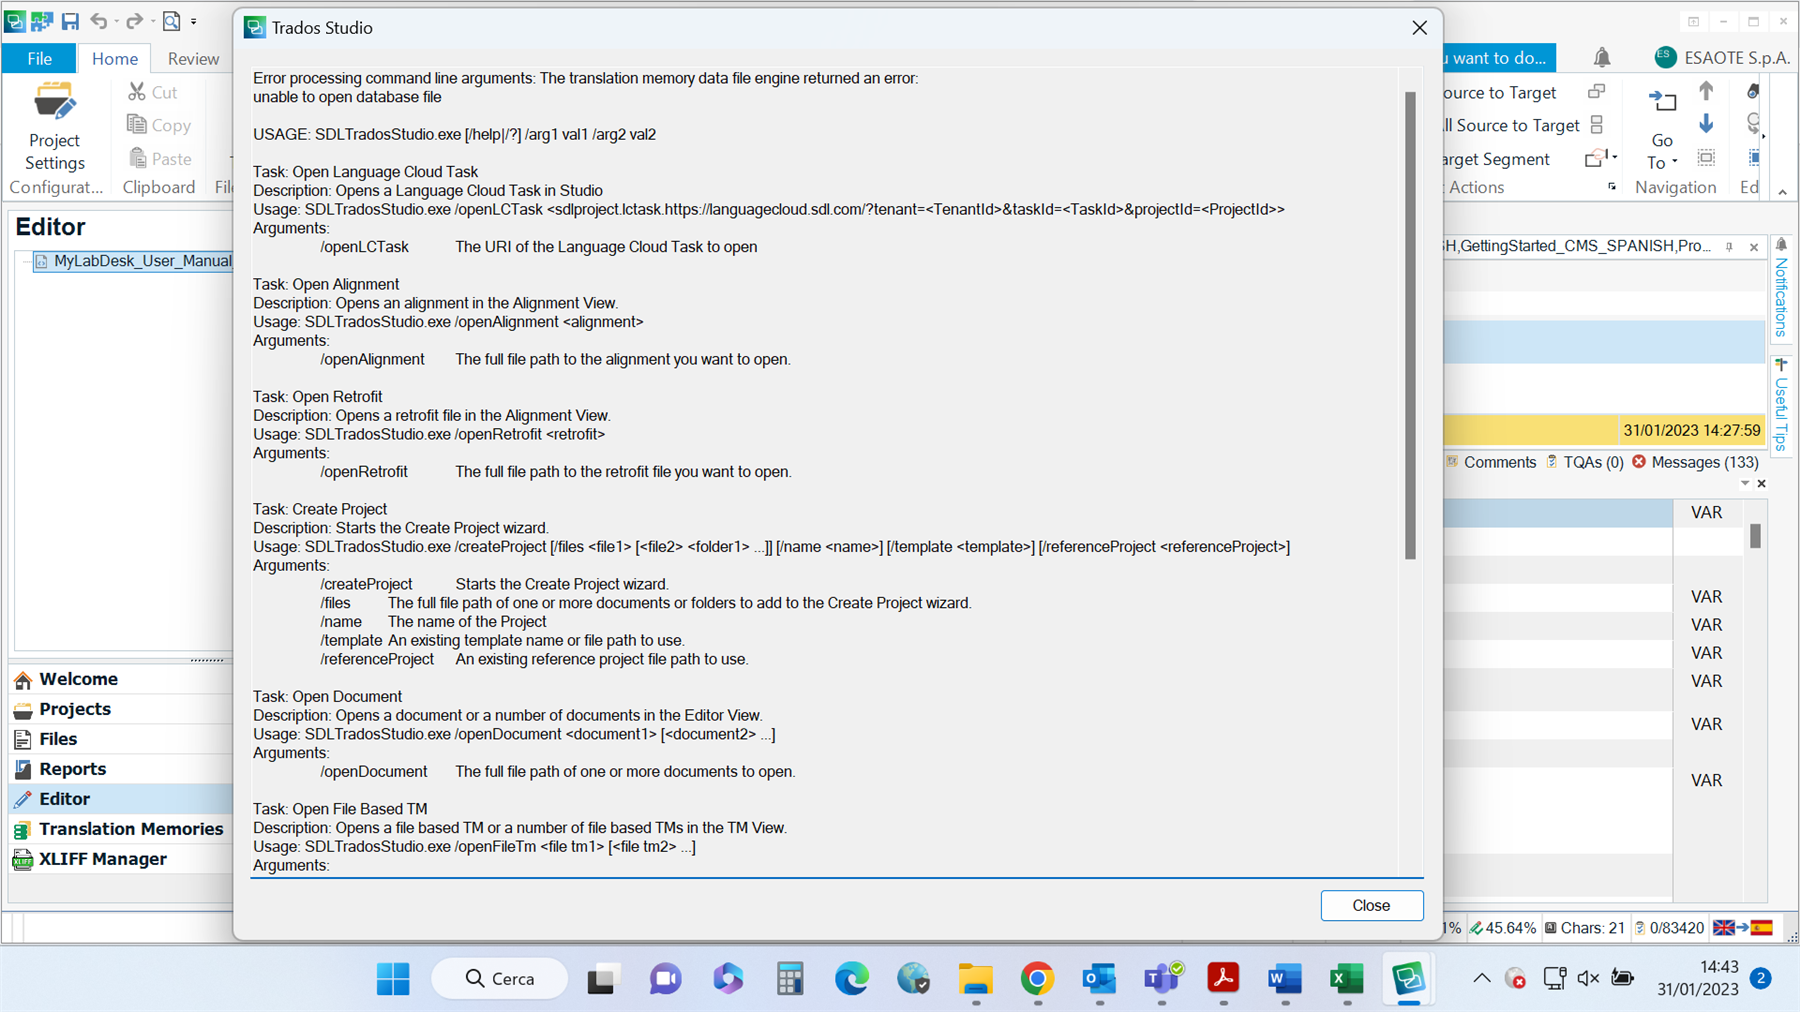Launch Google Chrome from the taskbar
1800x1012 pixels.
pyautogui.click(x=1037, y=979)
